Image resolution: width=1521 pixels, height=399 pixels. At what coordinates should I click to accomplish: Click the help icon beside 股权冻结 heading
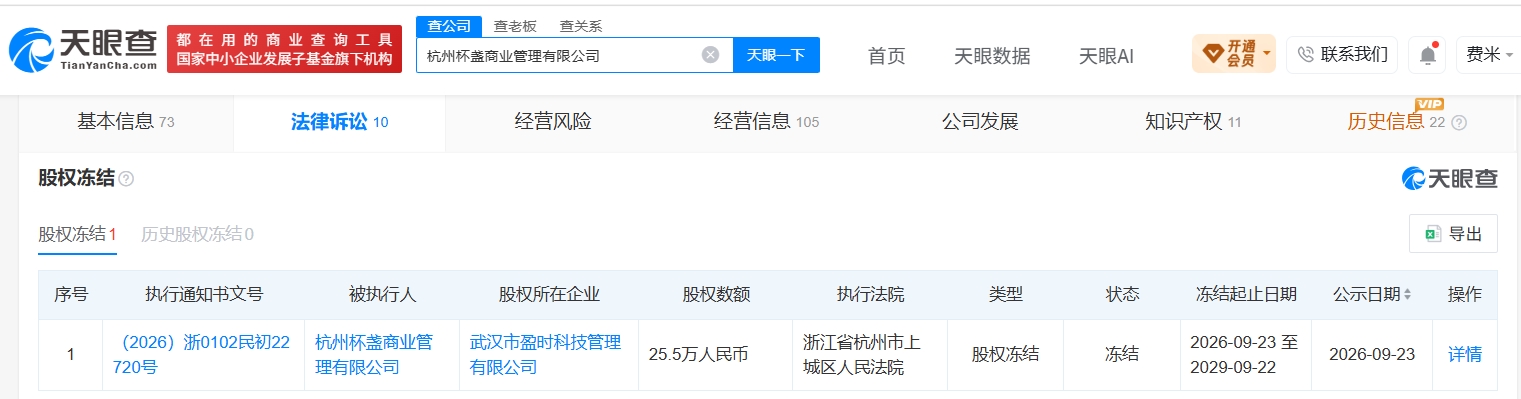point(126,179)
